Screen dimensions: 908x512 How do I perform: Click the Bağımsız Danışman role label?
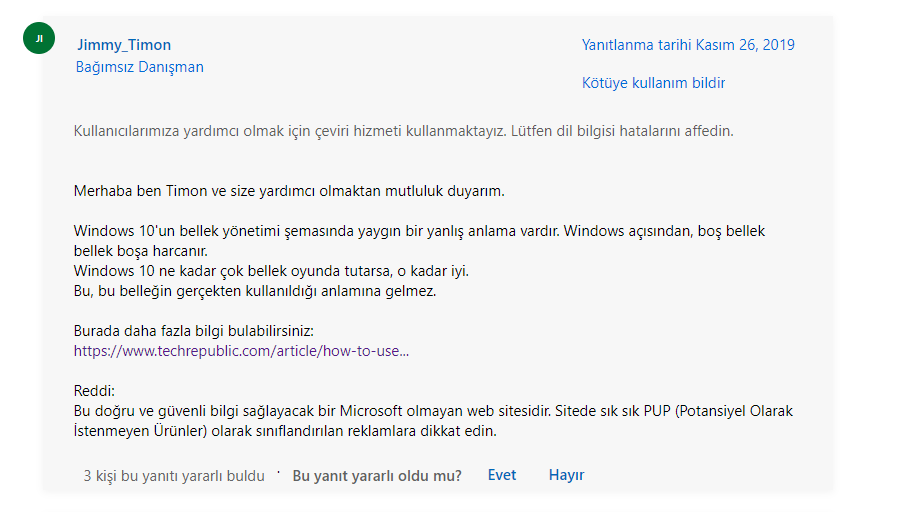tap(140, 67)
